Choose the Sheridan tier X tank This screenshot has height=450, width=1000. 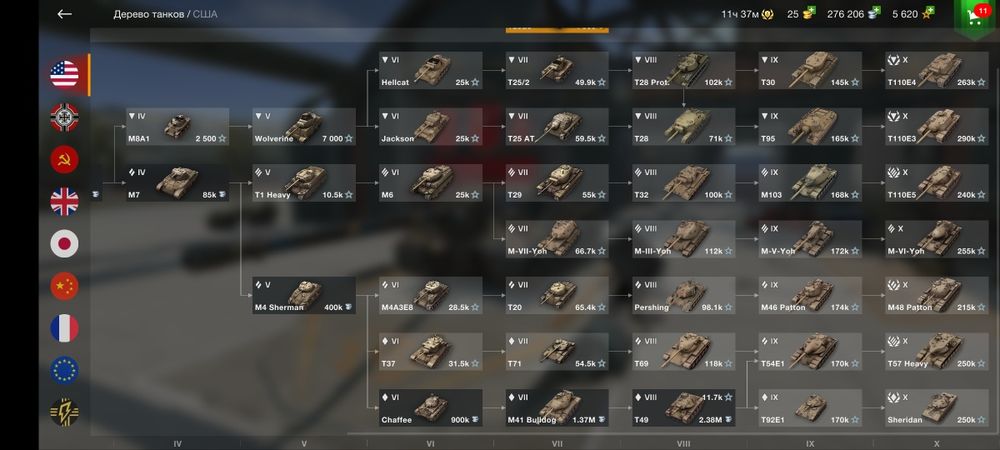936,408
